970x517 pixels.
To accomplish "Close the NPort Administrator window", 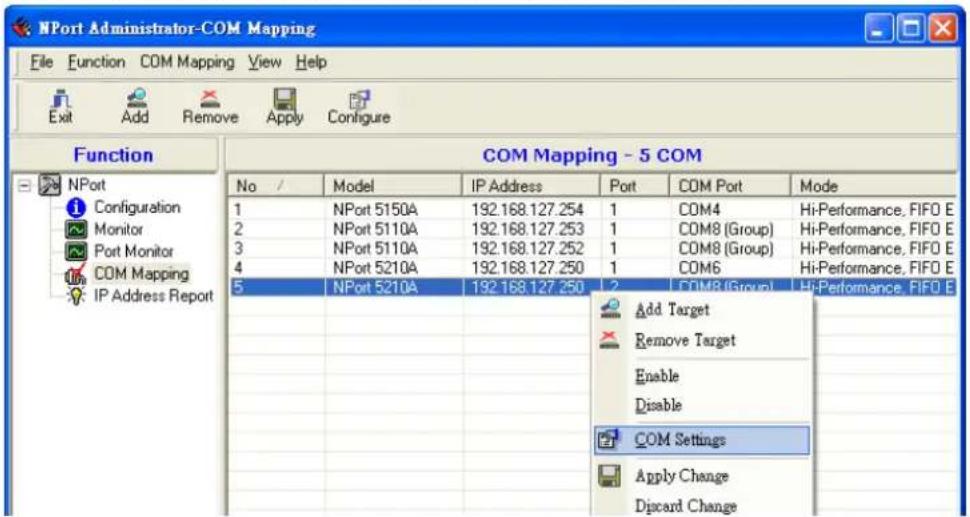I will click(942, 29).
